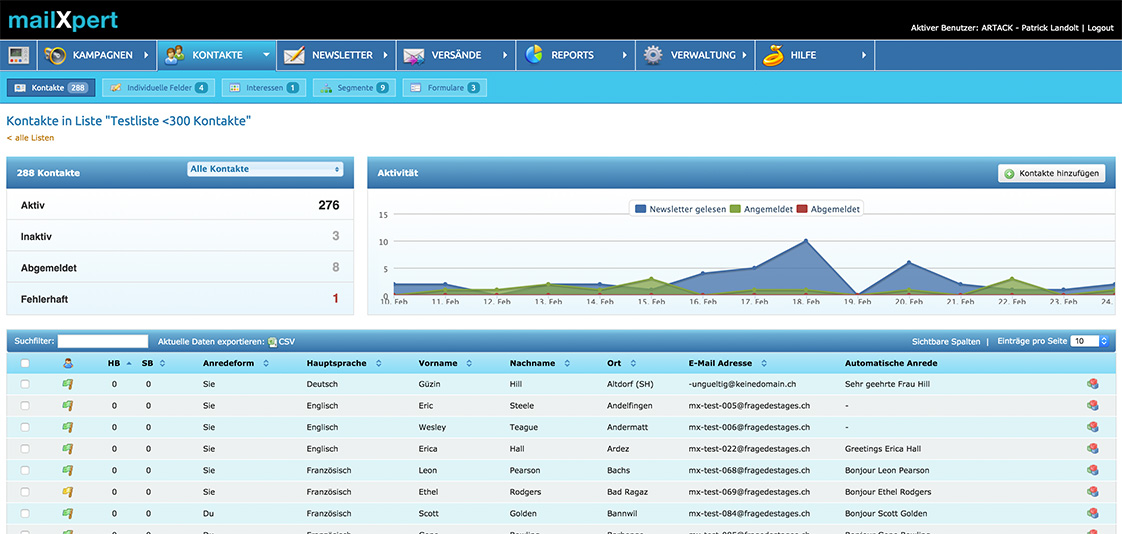
Task: Check the box for Güzin Hill row
Action: pyautogui.click(x=25, y=384)
